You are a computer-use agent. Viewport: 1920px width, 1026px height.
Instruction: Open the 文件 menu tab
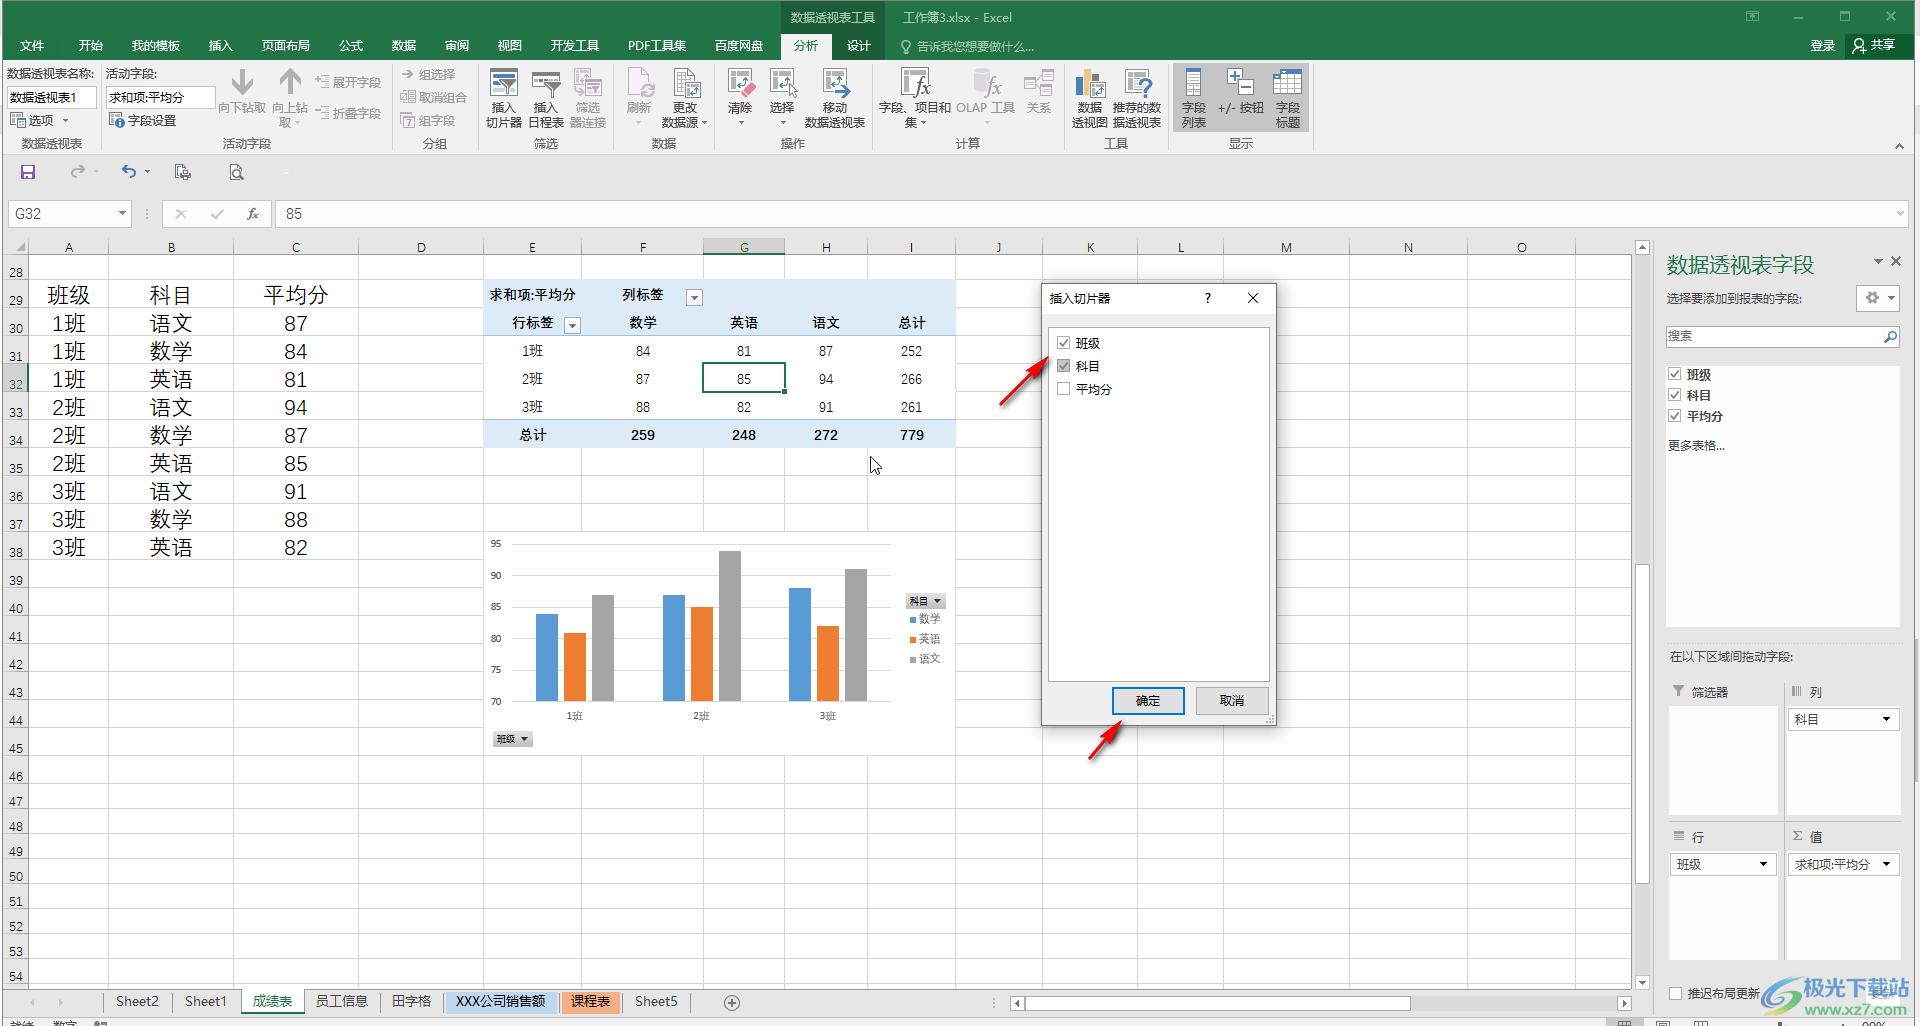tap(32, 45)
